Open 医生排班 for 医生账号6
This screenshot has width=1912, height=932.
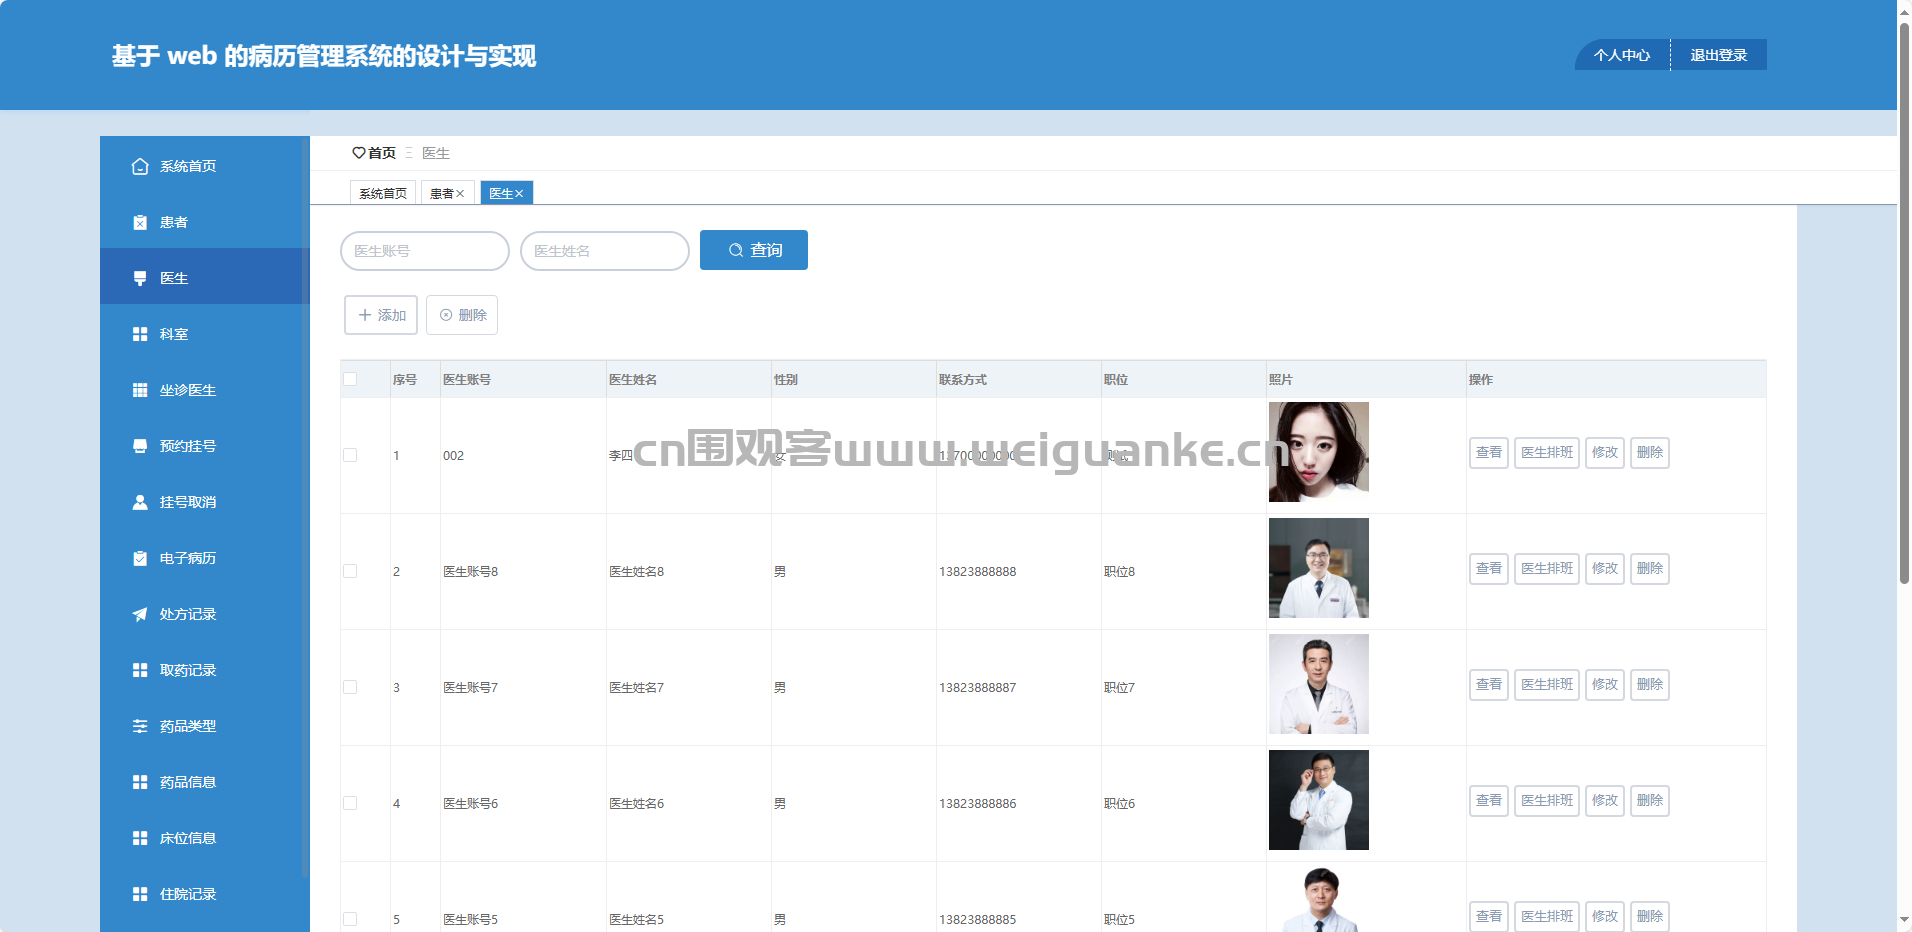1547,801
